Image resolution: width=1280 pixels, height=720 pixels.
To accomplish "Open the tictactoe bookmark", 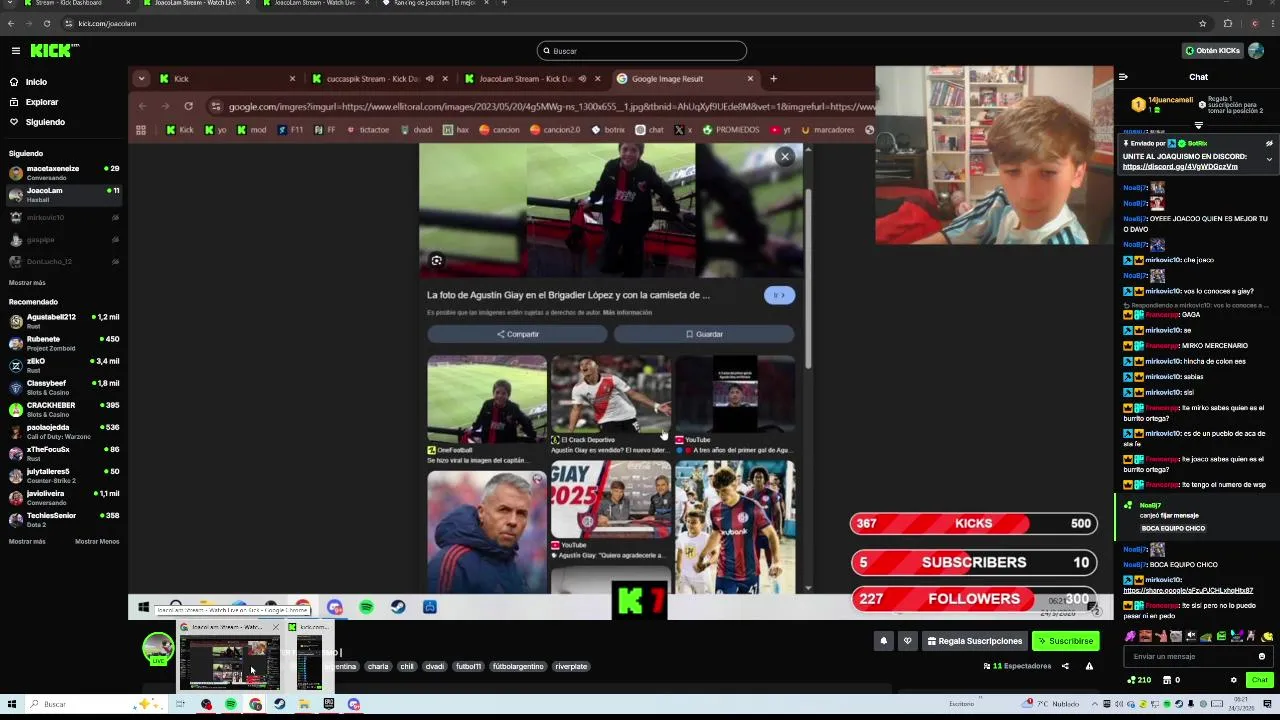I will pyautogui.click(x=367, y=130).
